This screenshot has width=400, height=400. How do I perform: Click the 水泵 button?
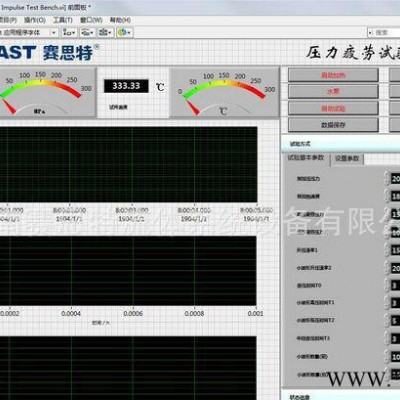333,91
